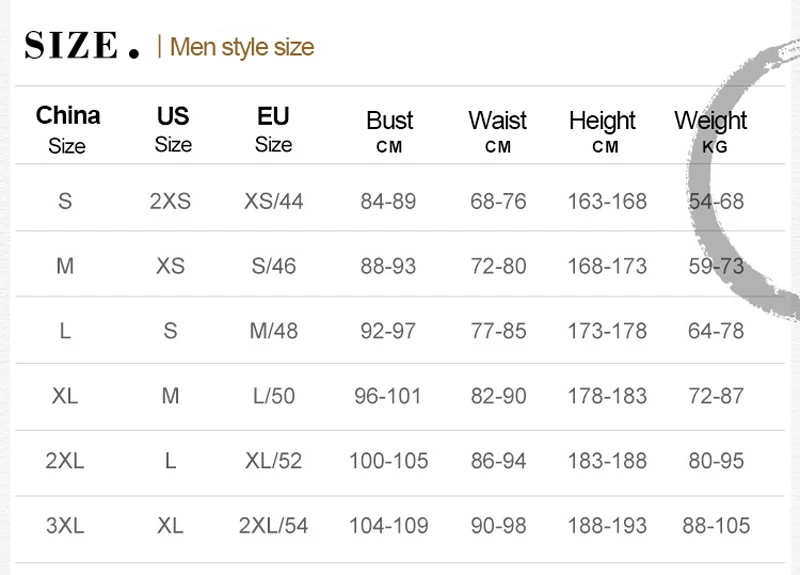Viewport: 800px width, 575px height.
Task: Click the bust value 100-105
Action: point(389,461)
